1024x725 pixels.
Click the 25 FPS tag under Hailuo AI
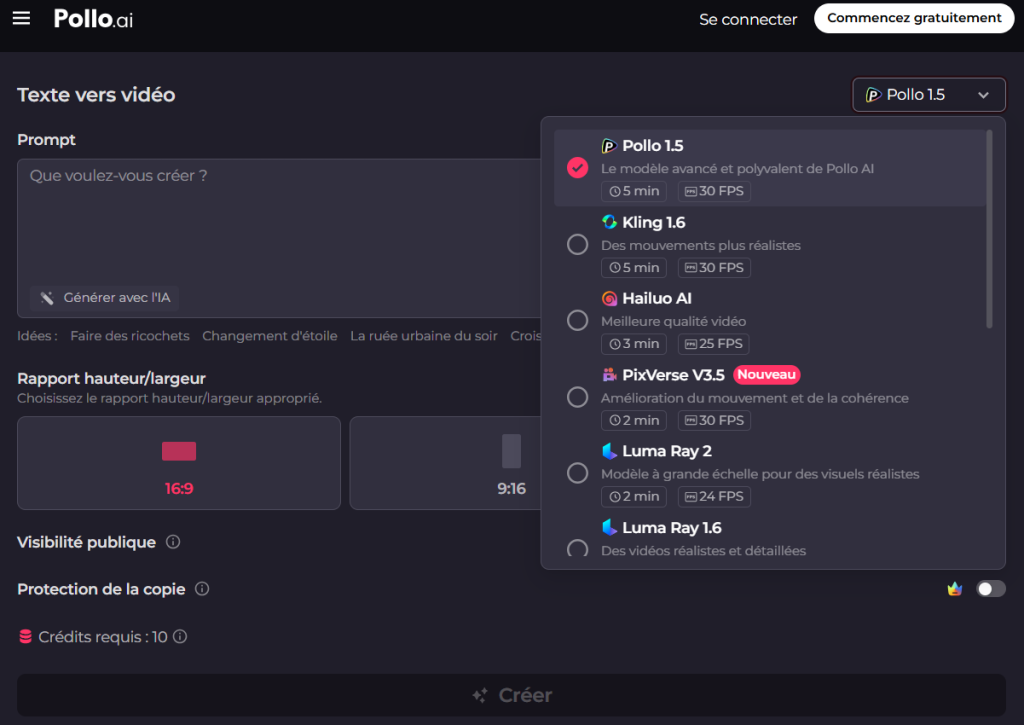click(x=714, y=344)
